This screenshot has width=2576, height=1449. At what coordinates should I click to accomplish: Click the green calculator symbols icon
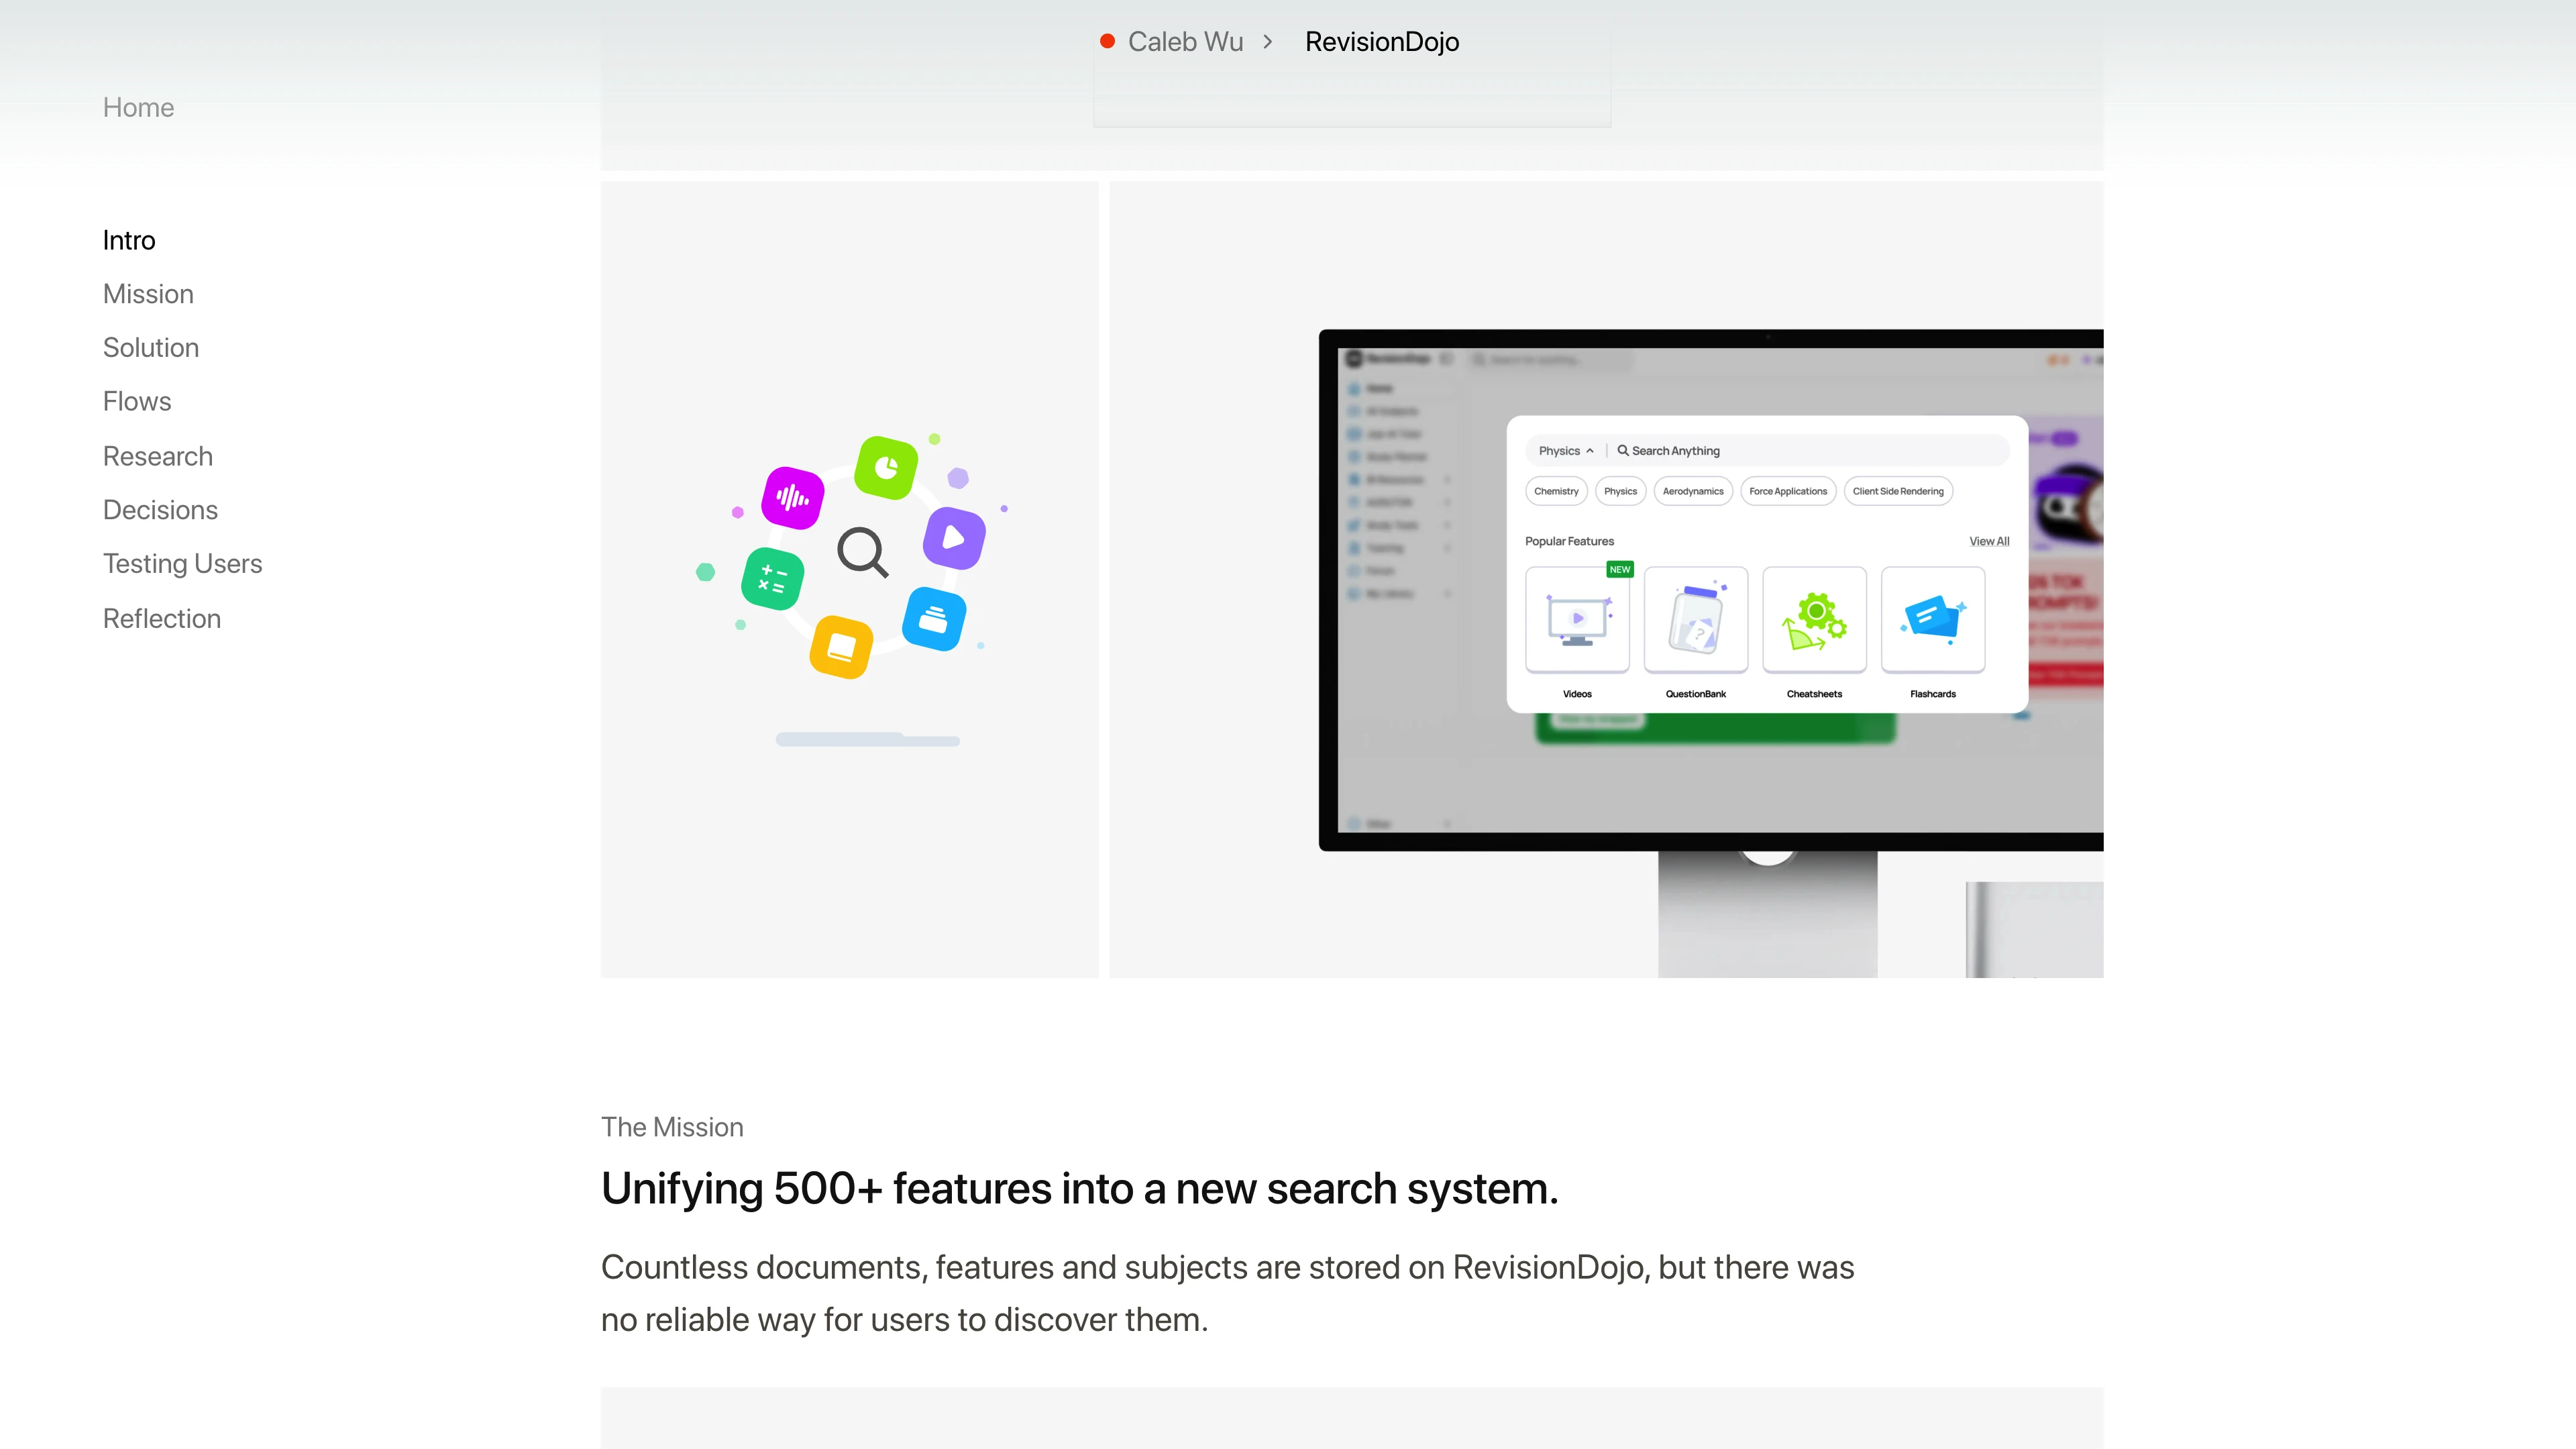(772, 579)
